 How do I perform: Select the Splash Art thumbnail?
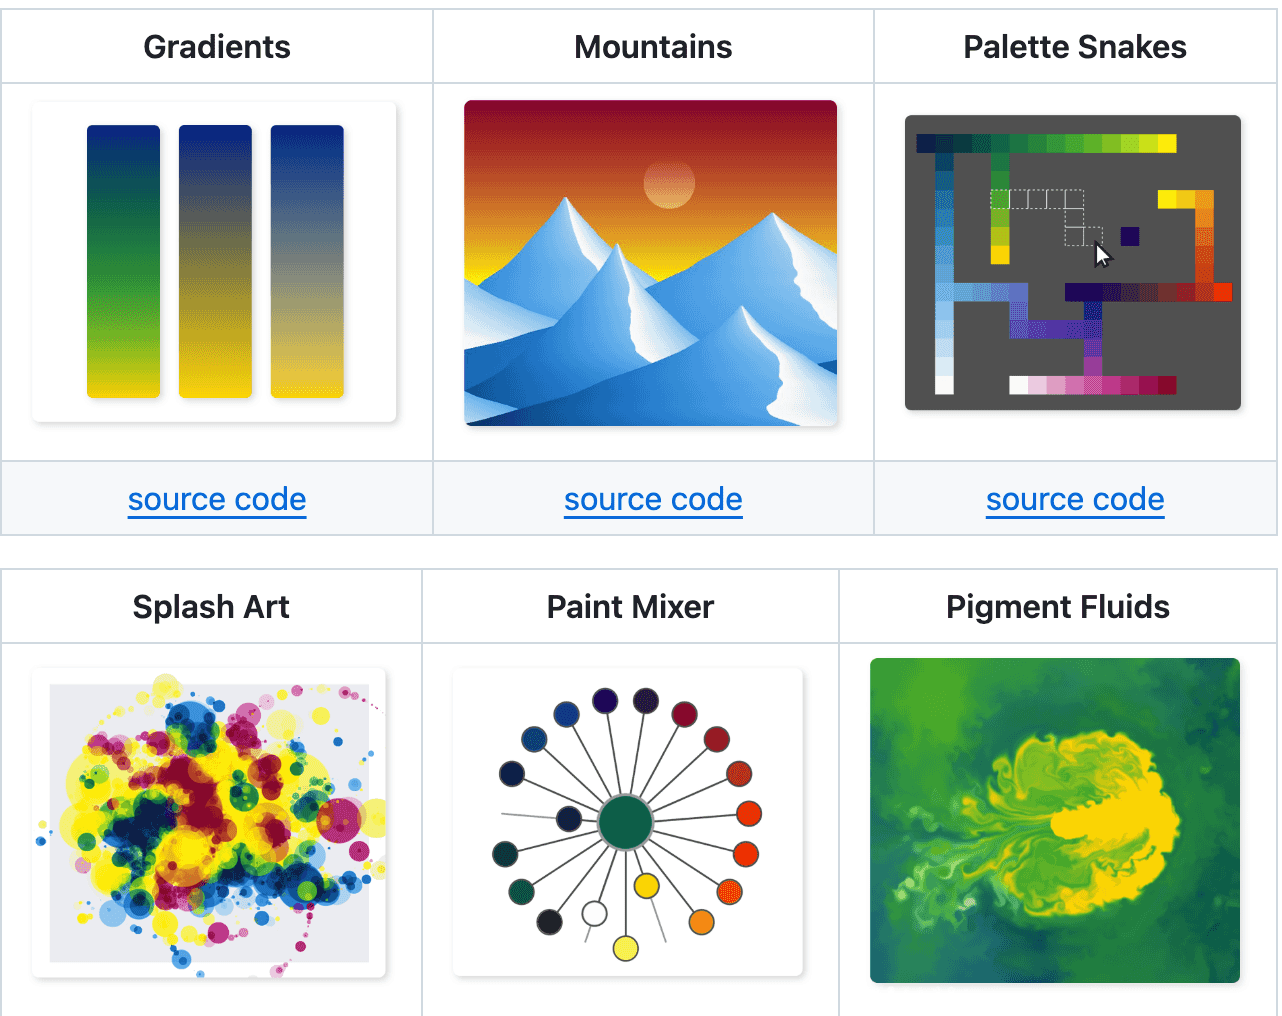pos(209,822)
